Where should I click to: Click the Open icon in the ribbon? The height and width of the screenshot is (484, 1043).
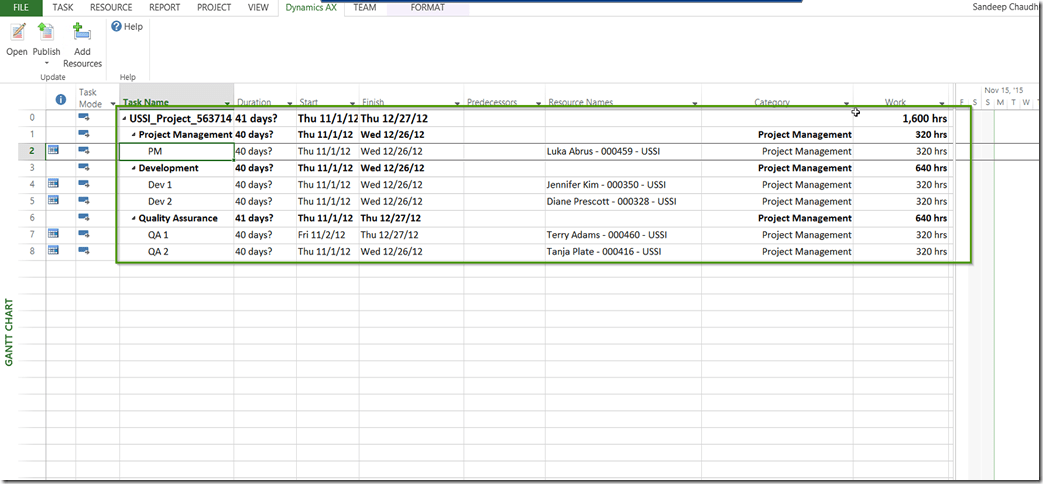point(17,32)
